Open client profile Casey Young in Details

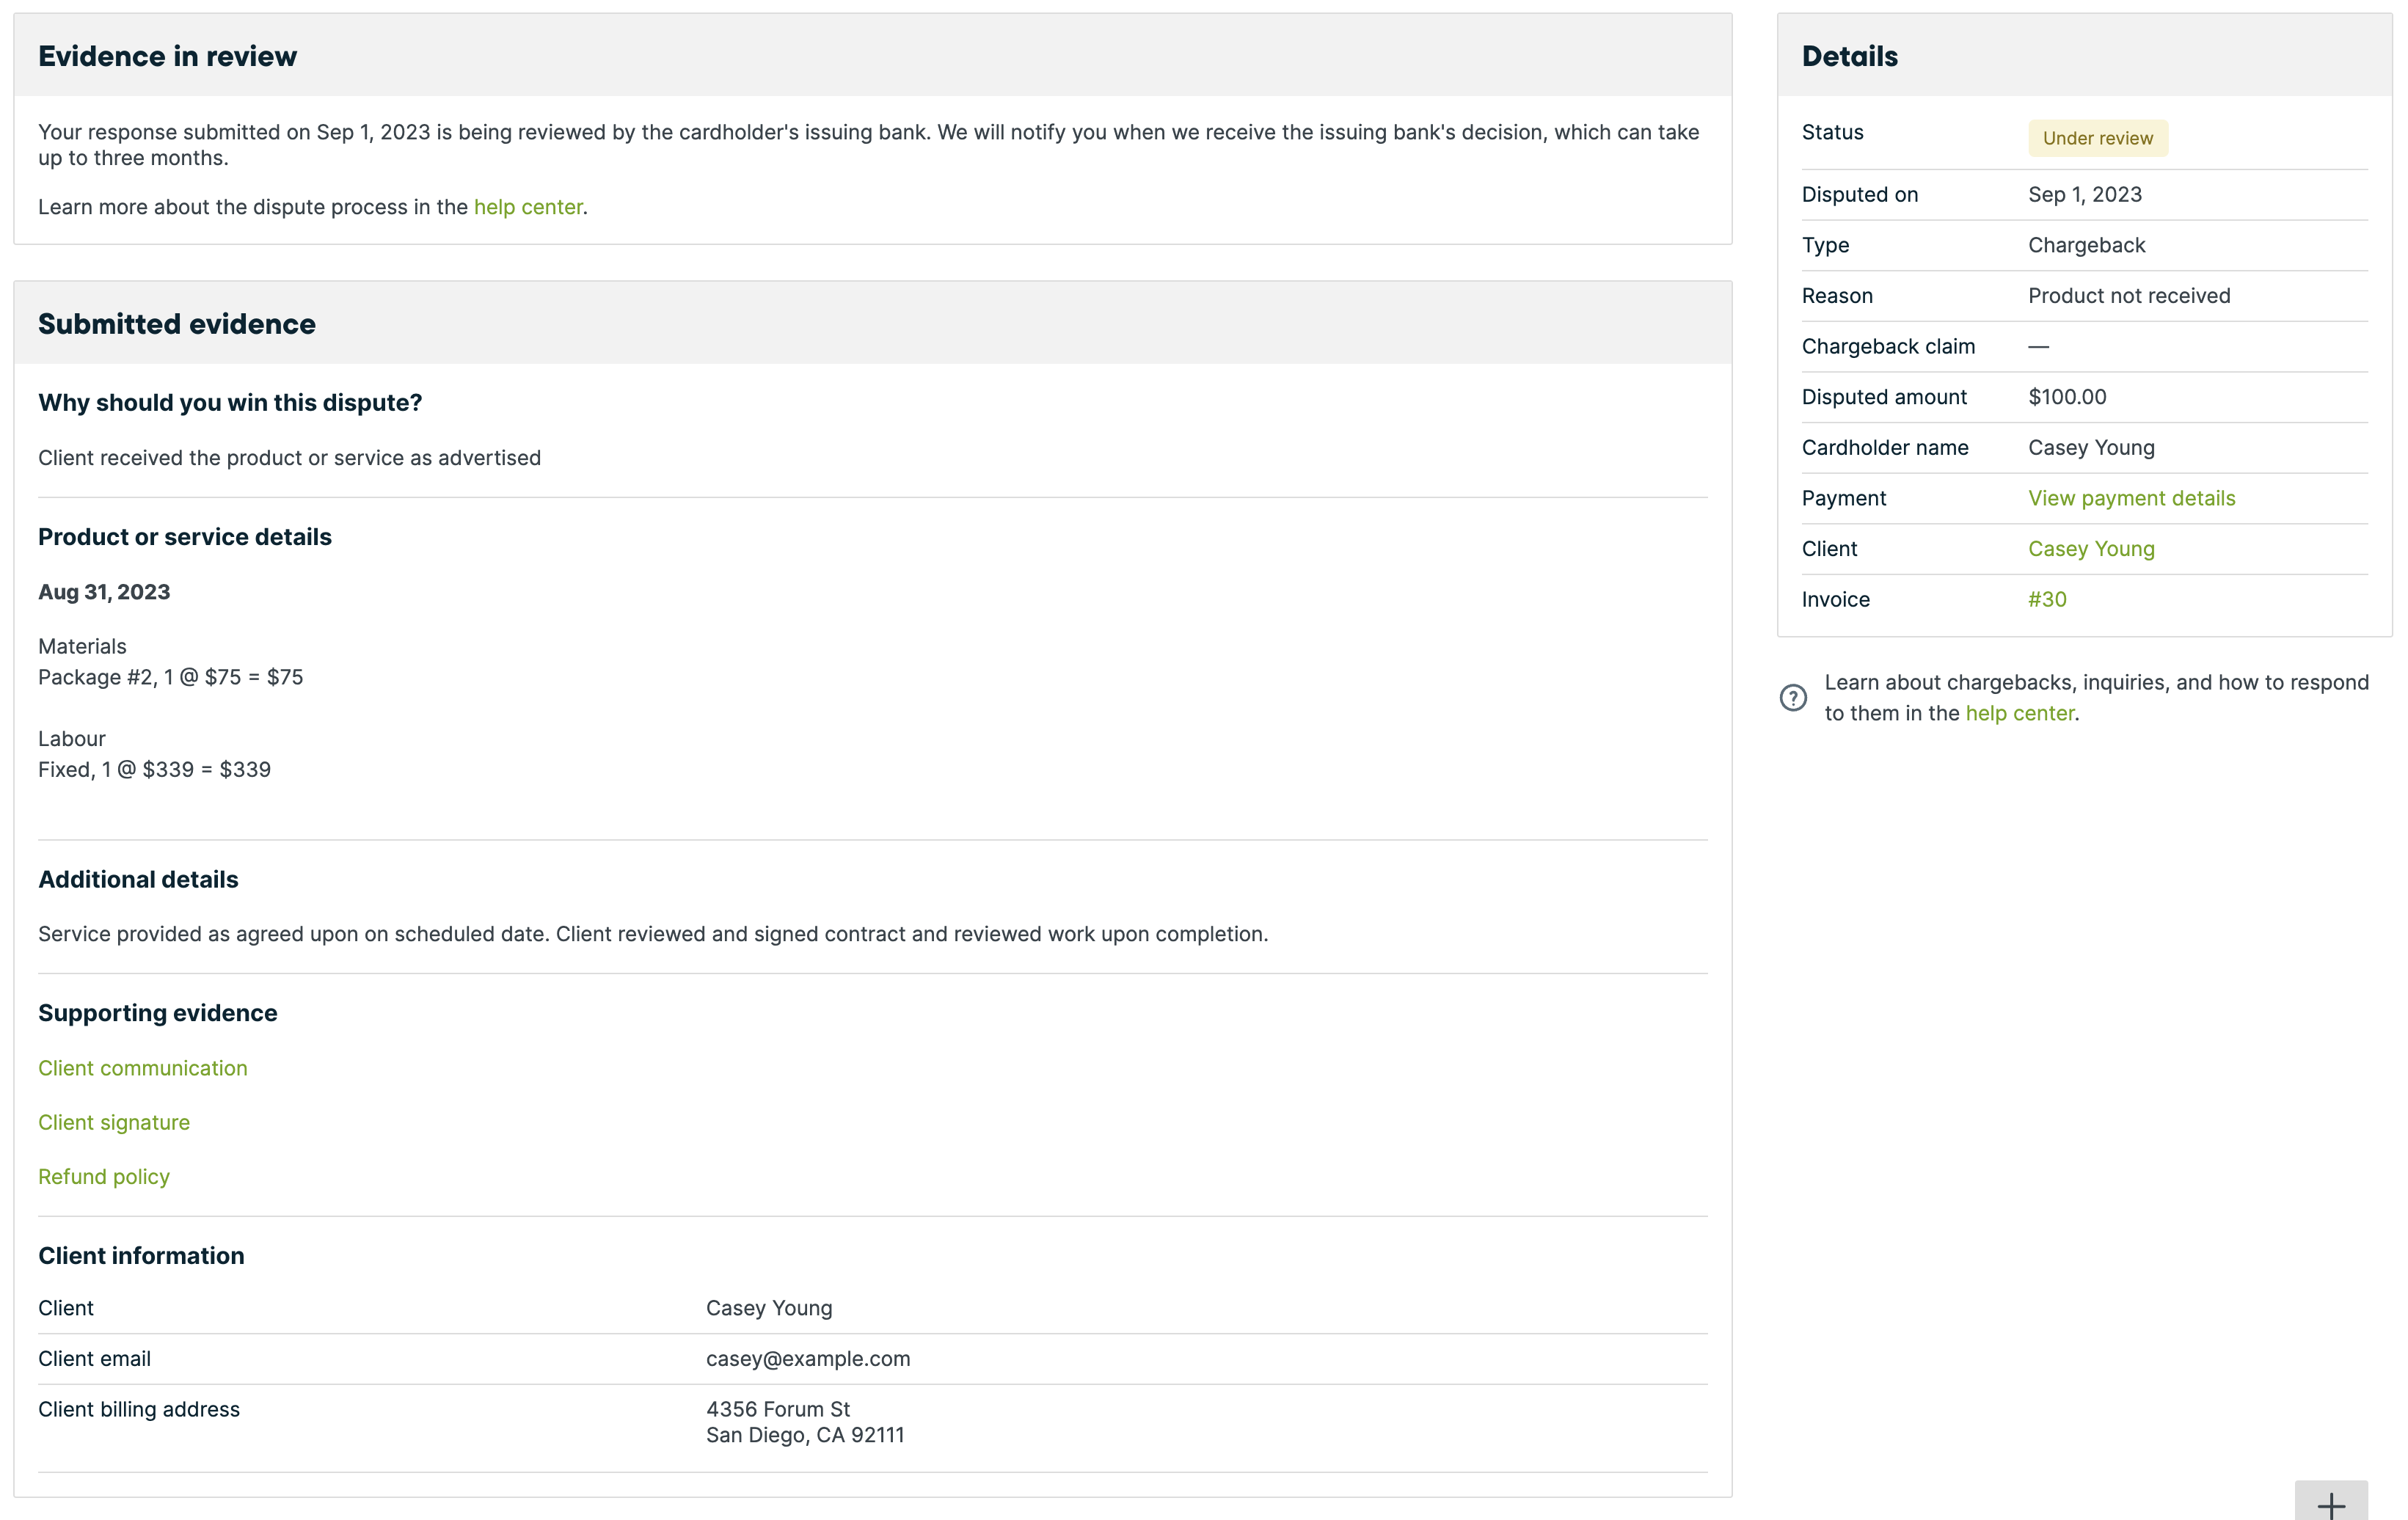pos(2090,548)
